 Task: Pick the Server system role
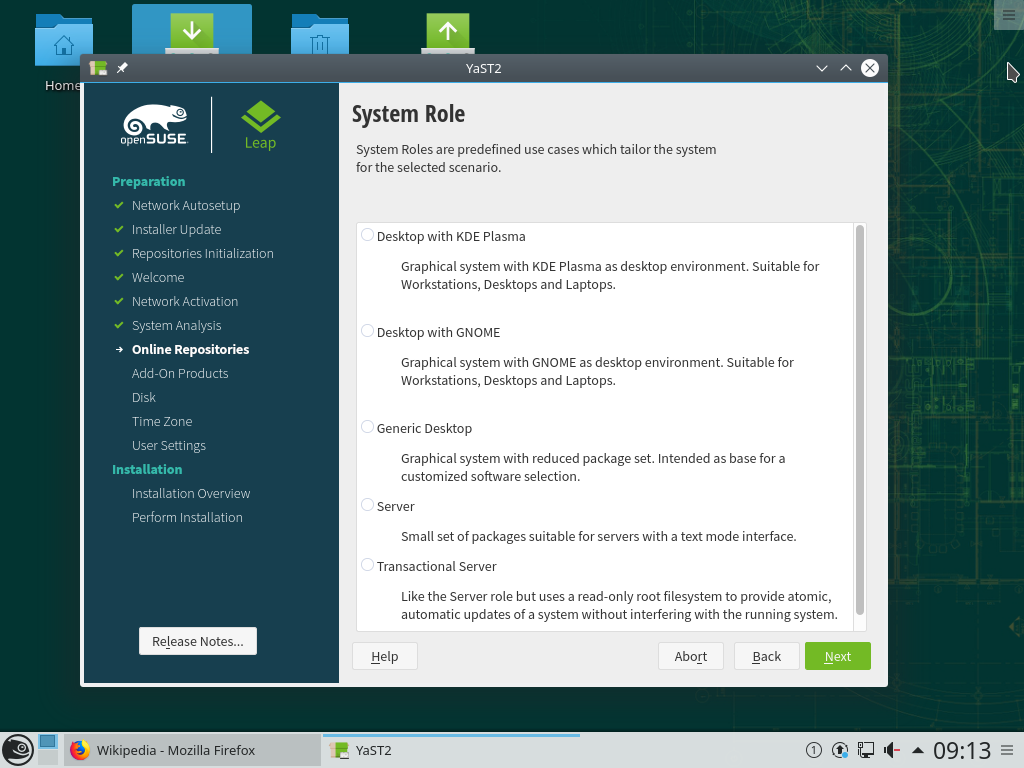[x=368, y=506]
